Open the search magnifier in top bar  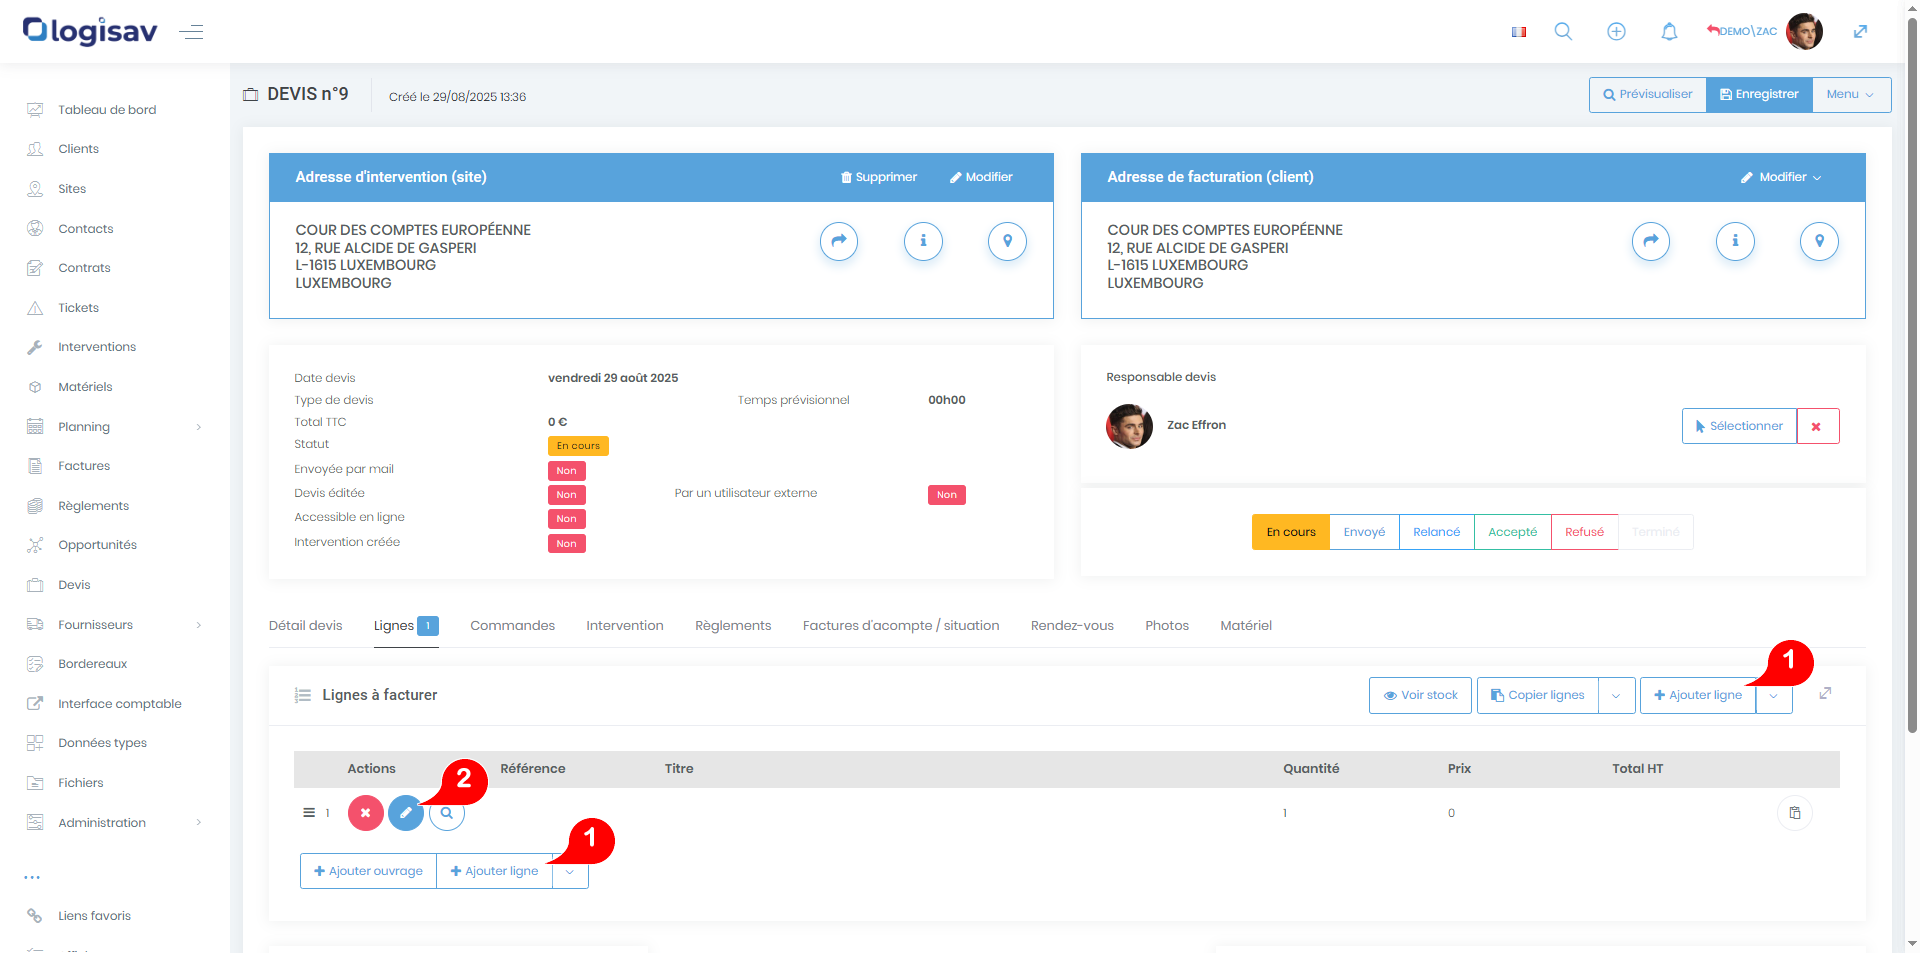(x=1563, y=32)
